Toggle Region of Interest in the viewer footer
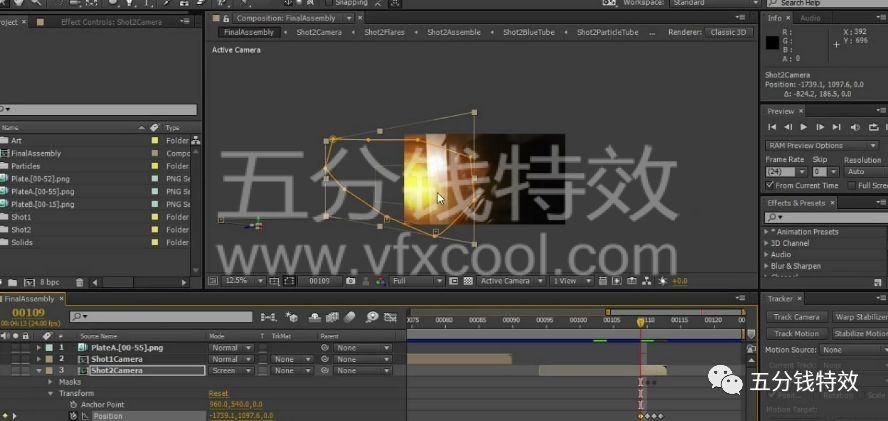The width and height of the screenshot is (888, 421). tap(454, 281)
